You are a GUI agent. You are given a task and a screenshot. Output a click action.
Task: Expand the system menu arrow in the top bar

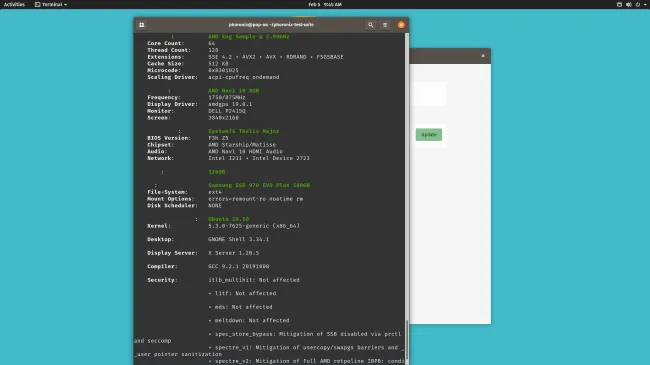point(645,4)
